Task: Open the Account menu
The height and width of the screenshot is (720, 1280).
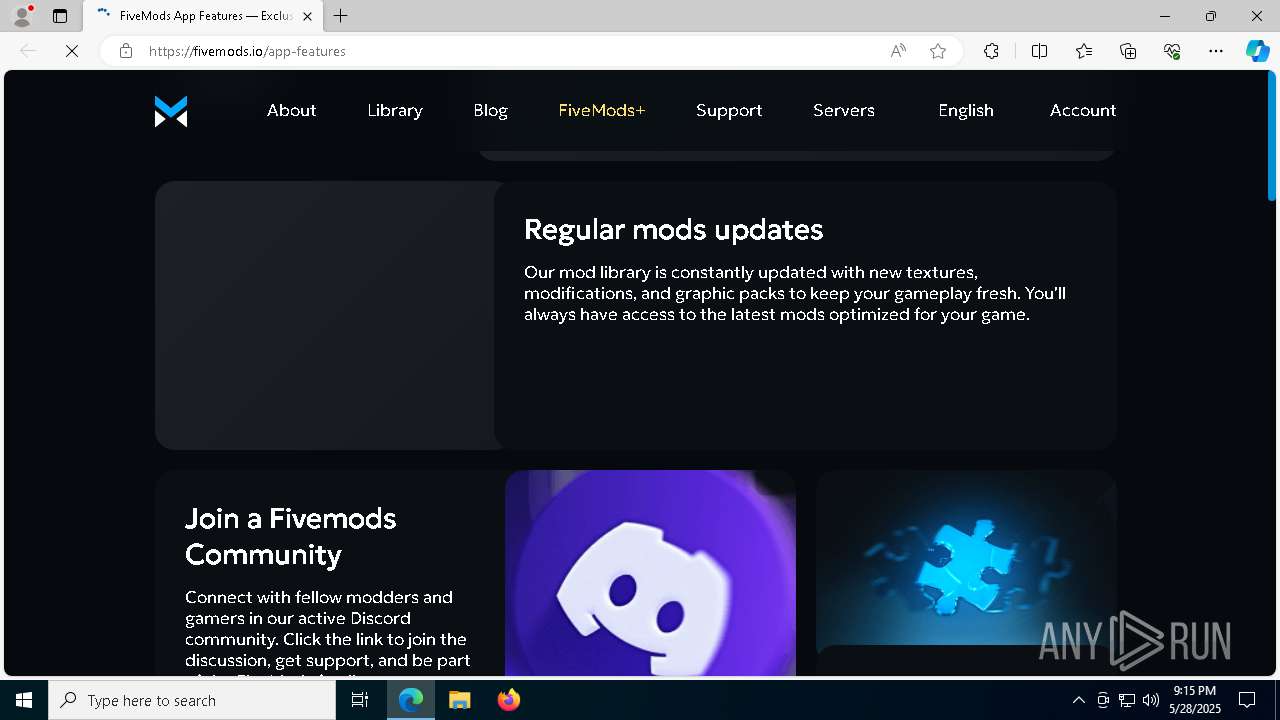Action: tap(1083, 110)
